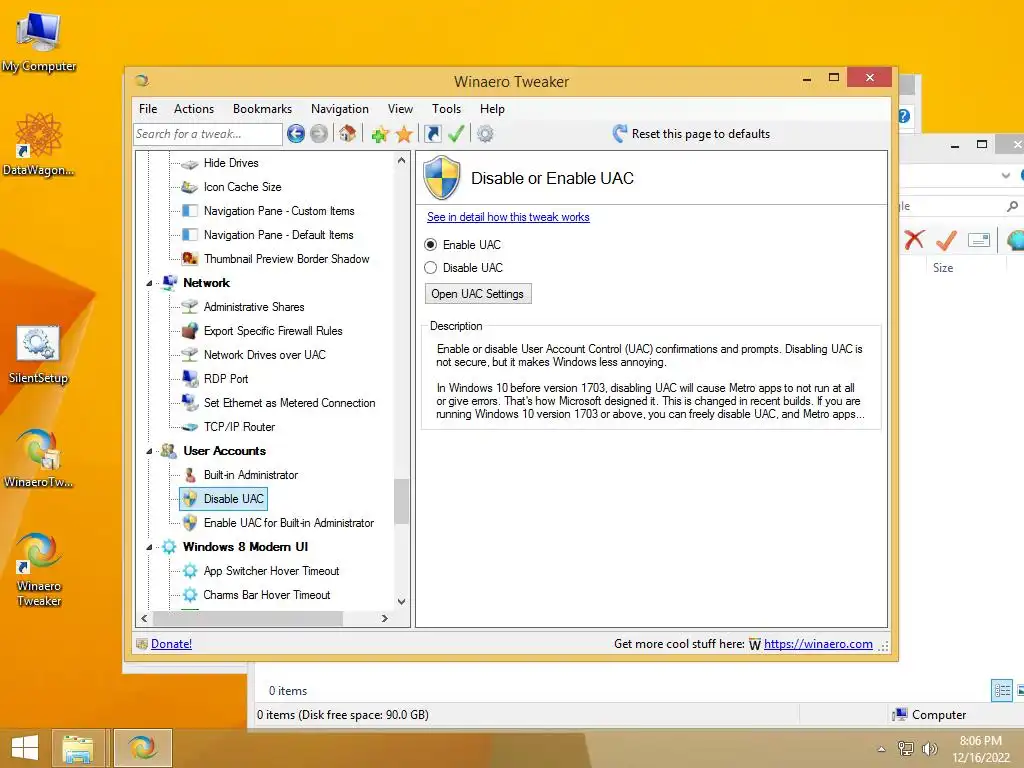Click tree scroll up arrow
1024x768 pixels.
pos(402,161)
